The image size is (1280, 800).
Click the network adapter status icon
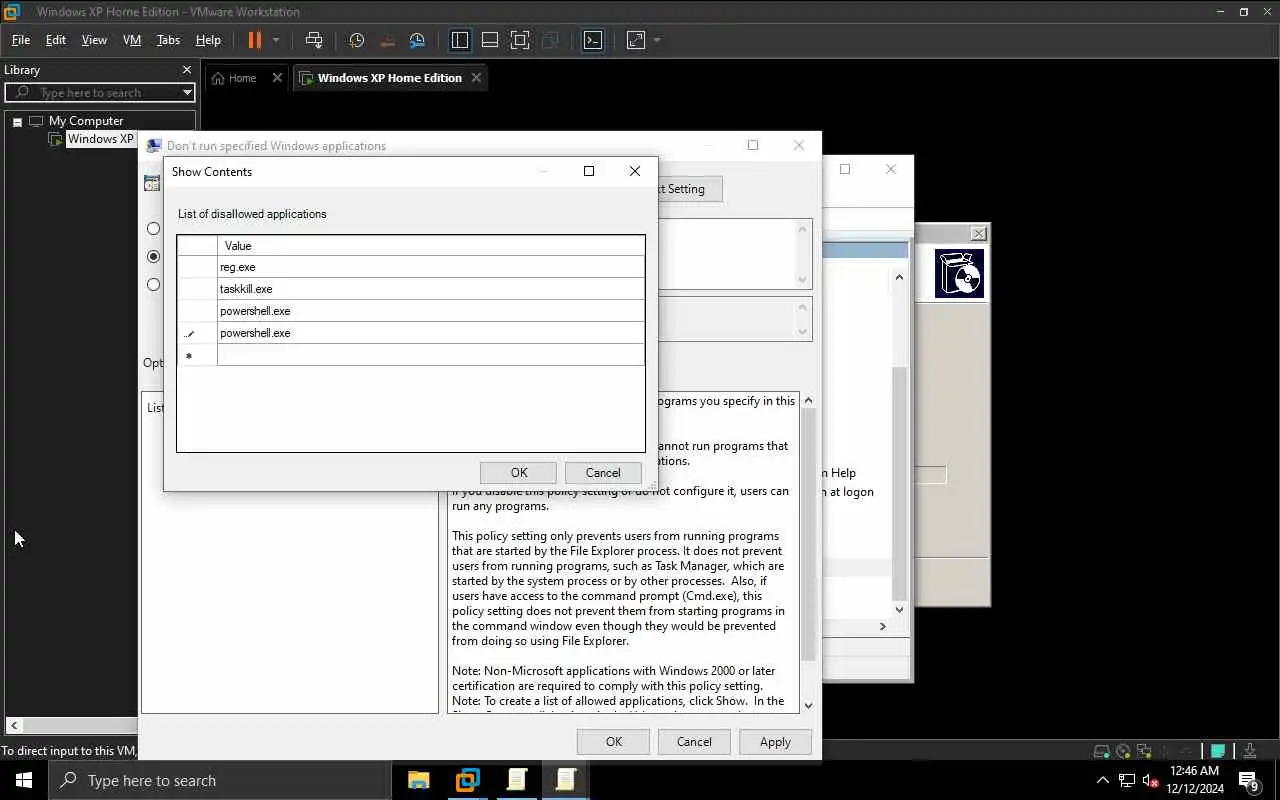pos(1145,751)
